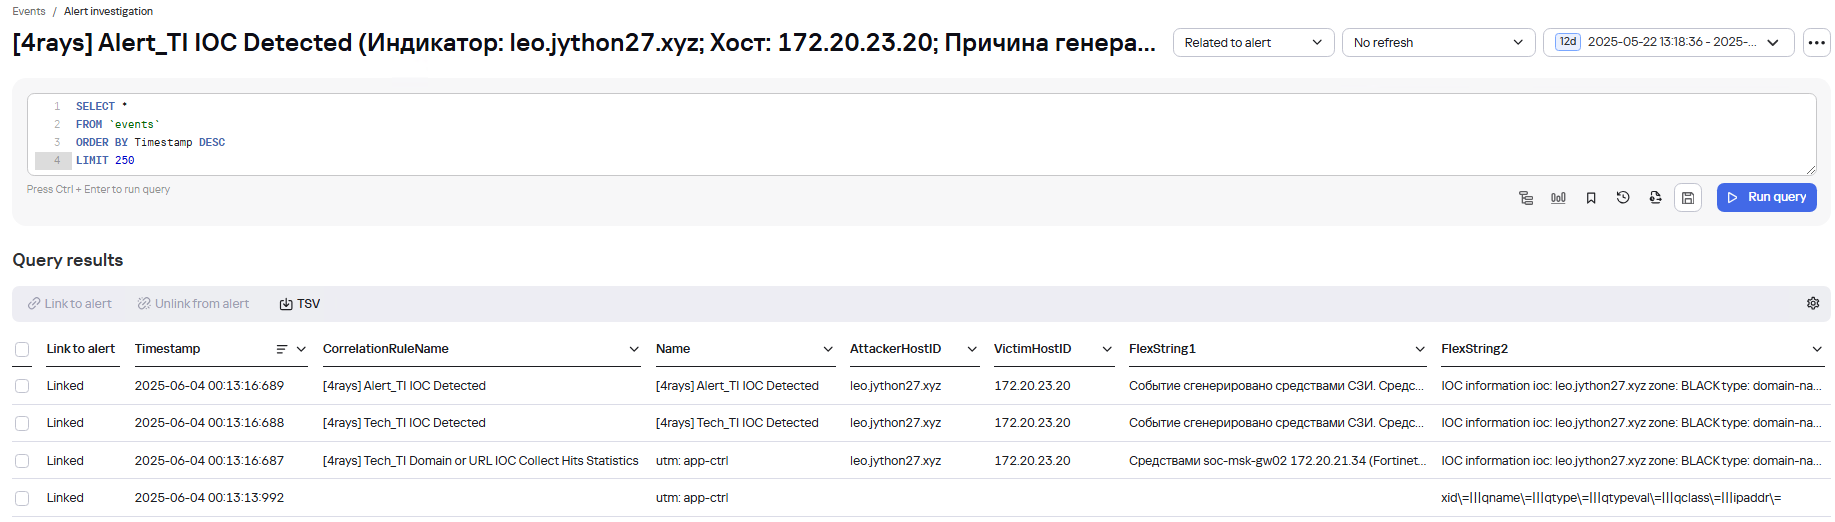Screen dimensions: 1835x522
Task: Expand the 'No refresh' interval dropdown
Action: 1437,43
